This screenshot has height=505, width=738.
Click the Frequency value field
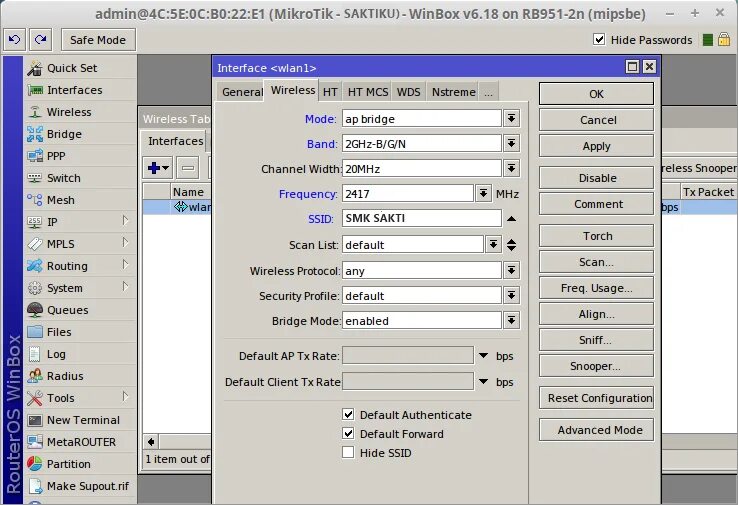tap(408, 193)
